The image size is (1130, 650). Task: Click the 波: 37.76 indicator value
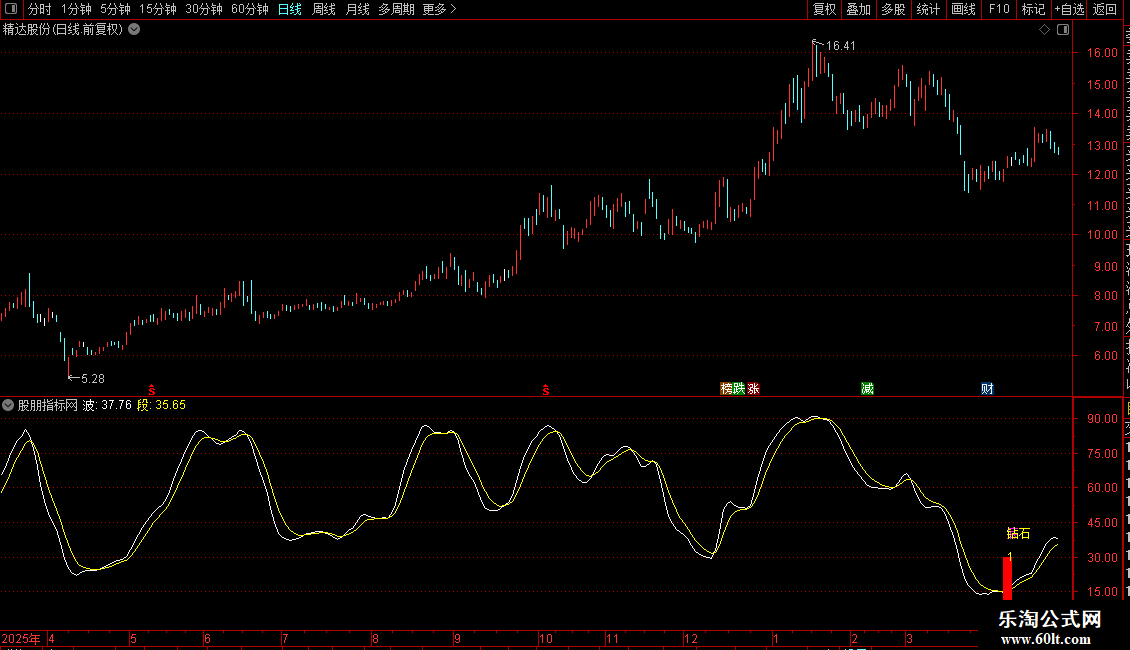107,405
